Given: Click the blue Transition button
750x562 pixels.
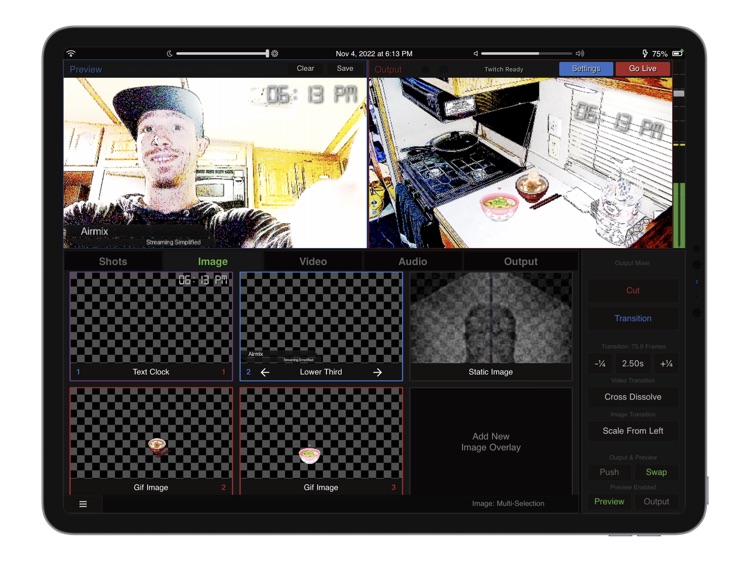Looking at the screenshot, I should coord(633,318).
